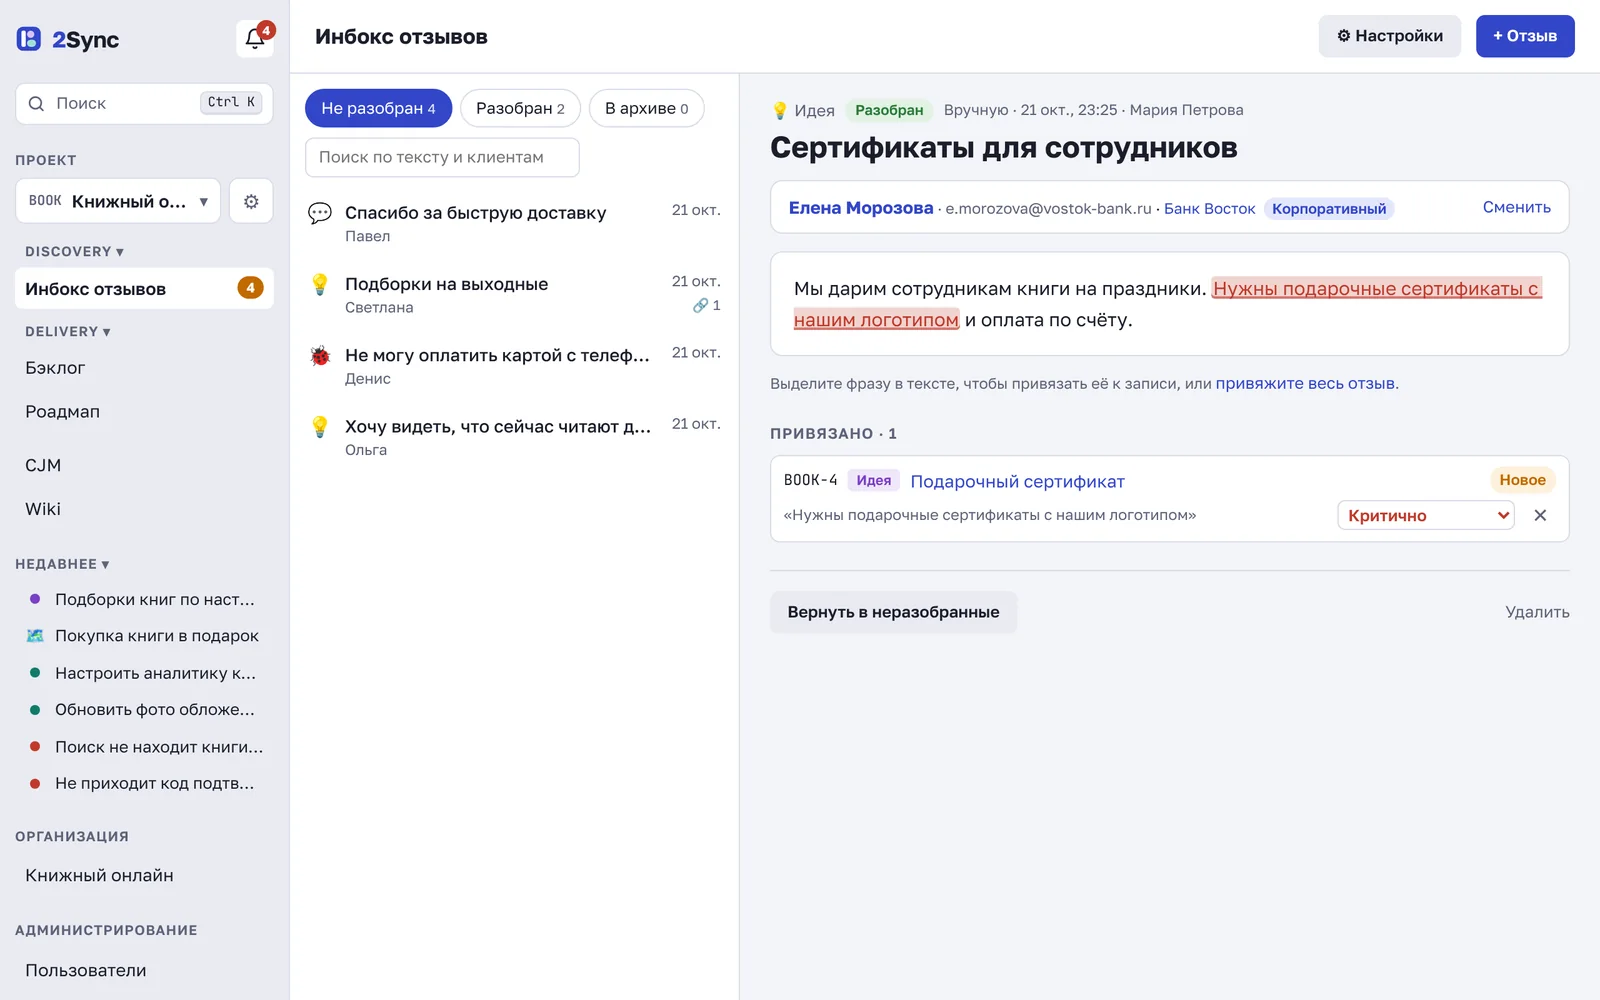Image resolution: width=1600 pixels, height=1000 pixels.
Task: Open feedback Спасибо за быструю доставку
Action: click(514, 223)
